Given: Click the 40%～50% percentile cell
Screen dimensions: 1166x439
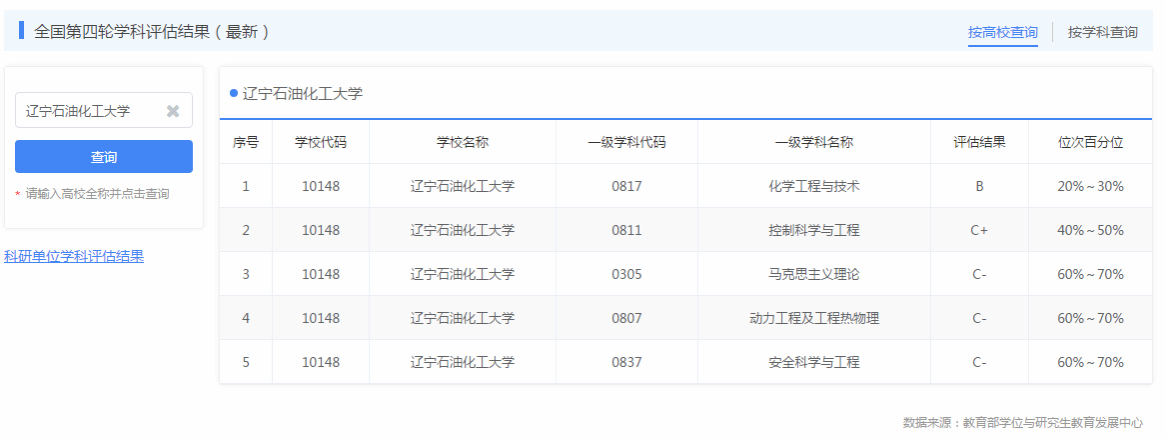Looking at the screenshot, I should pos(1090,230).
